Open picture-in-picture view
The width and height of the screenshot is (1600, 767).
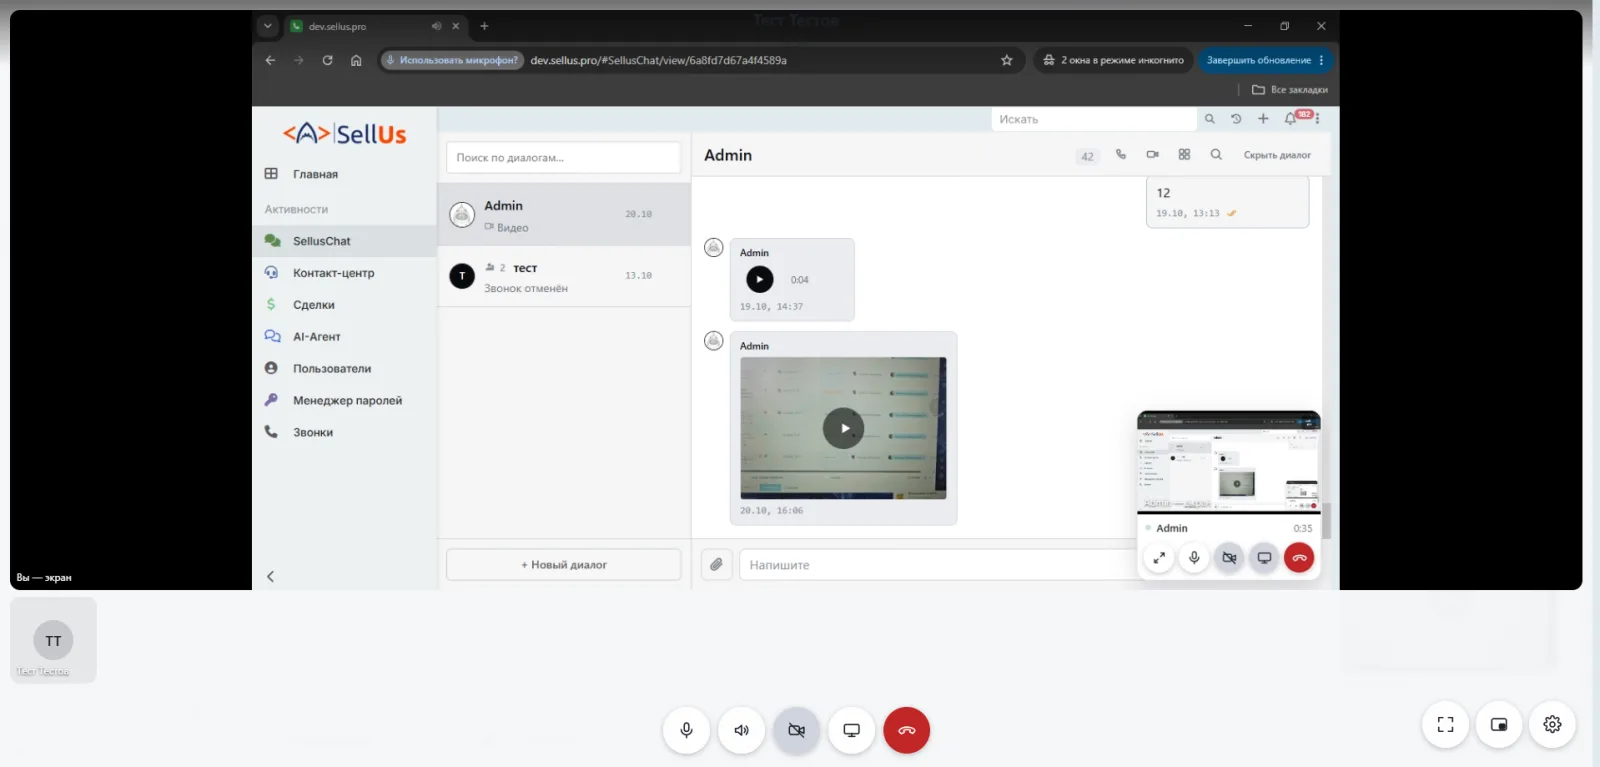[1498, 725]
